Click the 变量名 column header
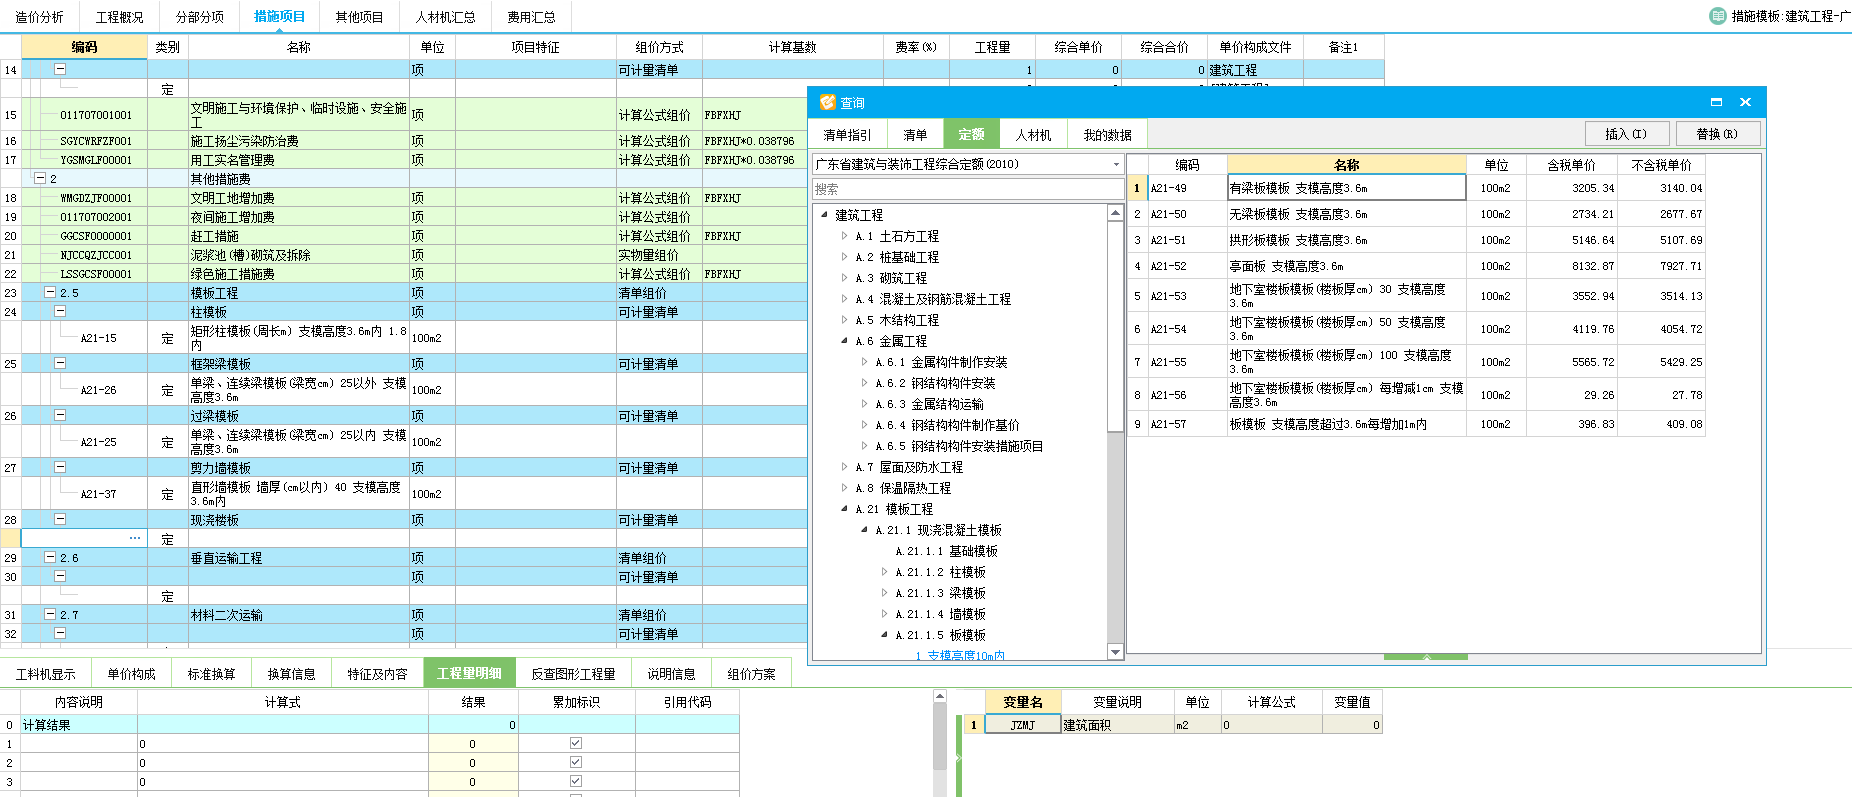The image size is (1852, 797). (x=1023, y=702)
